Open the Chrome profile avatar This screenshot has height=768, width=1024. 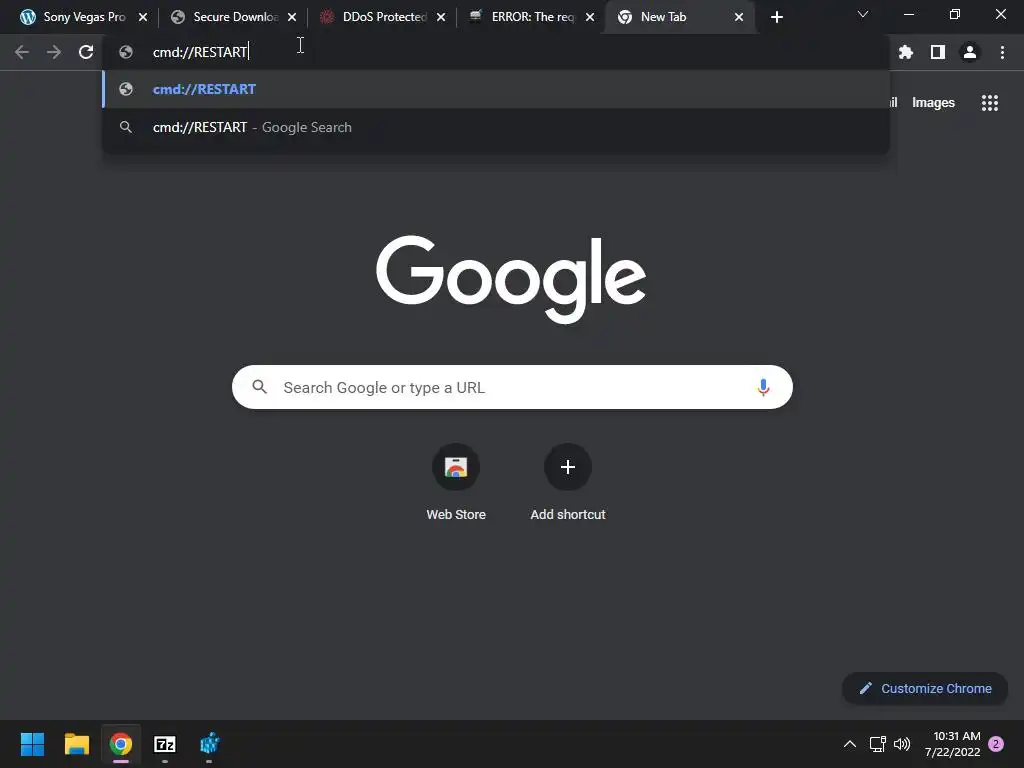(970, 52)
